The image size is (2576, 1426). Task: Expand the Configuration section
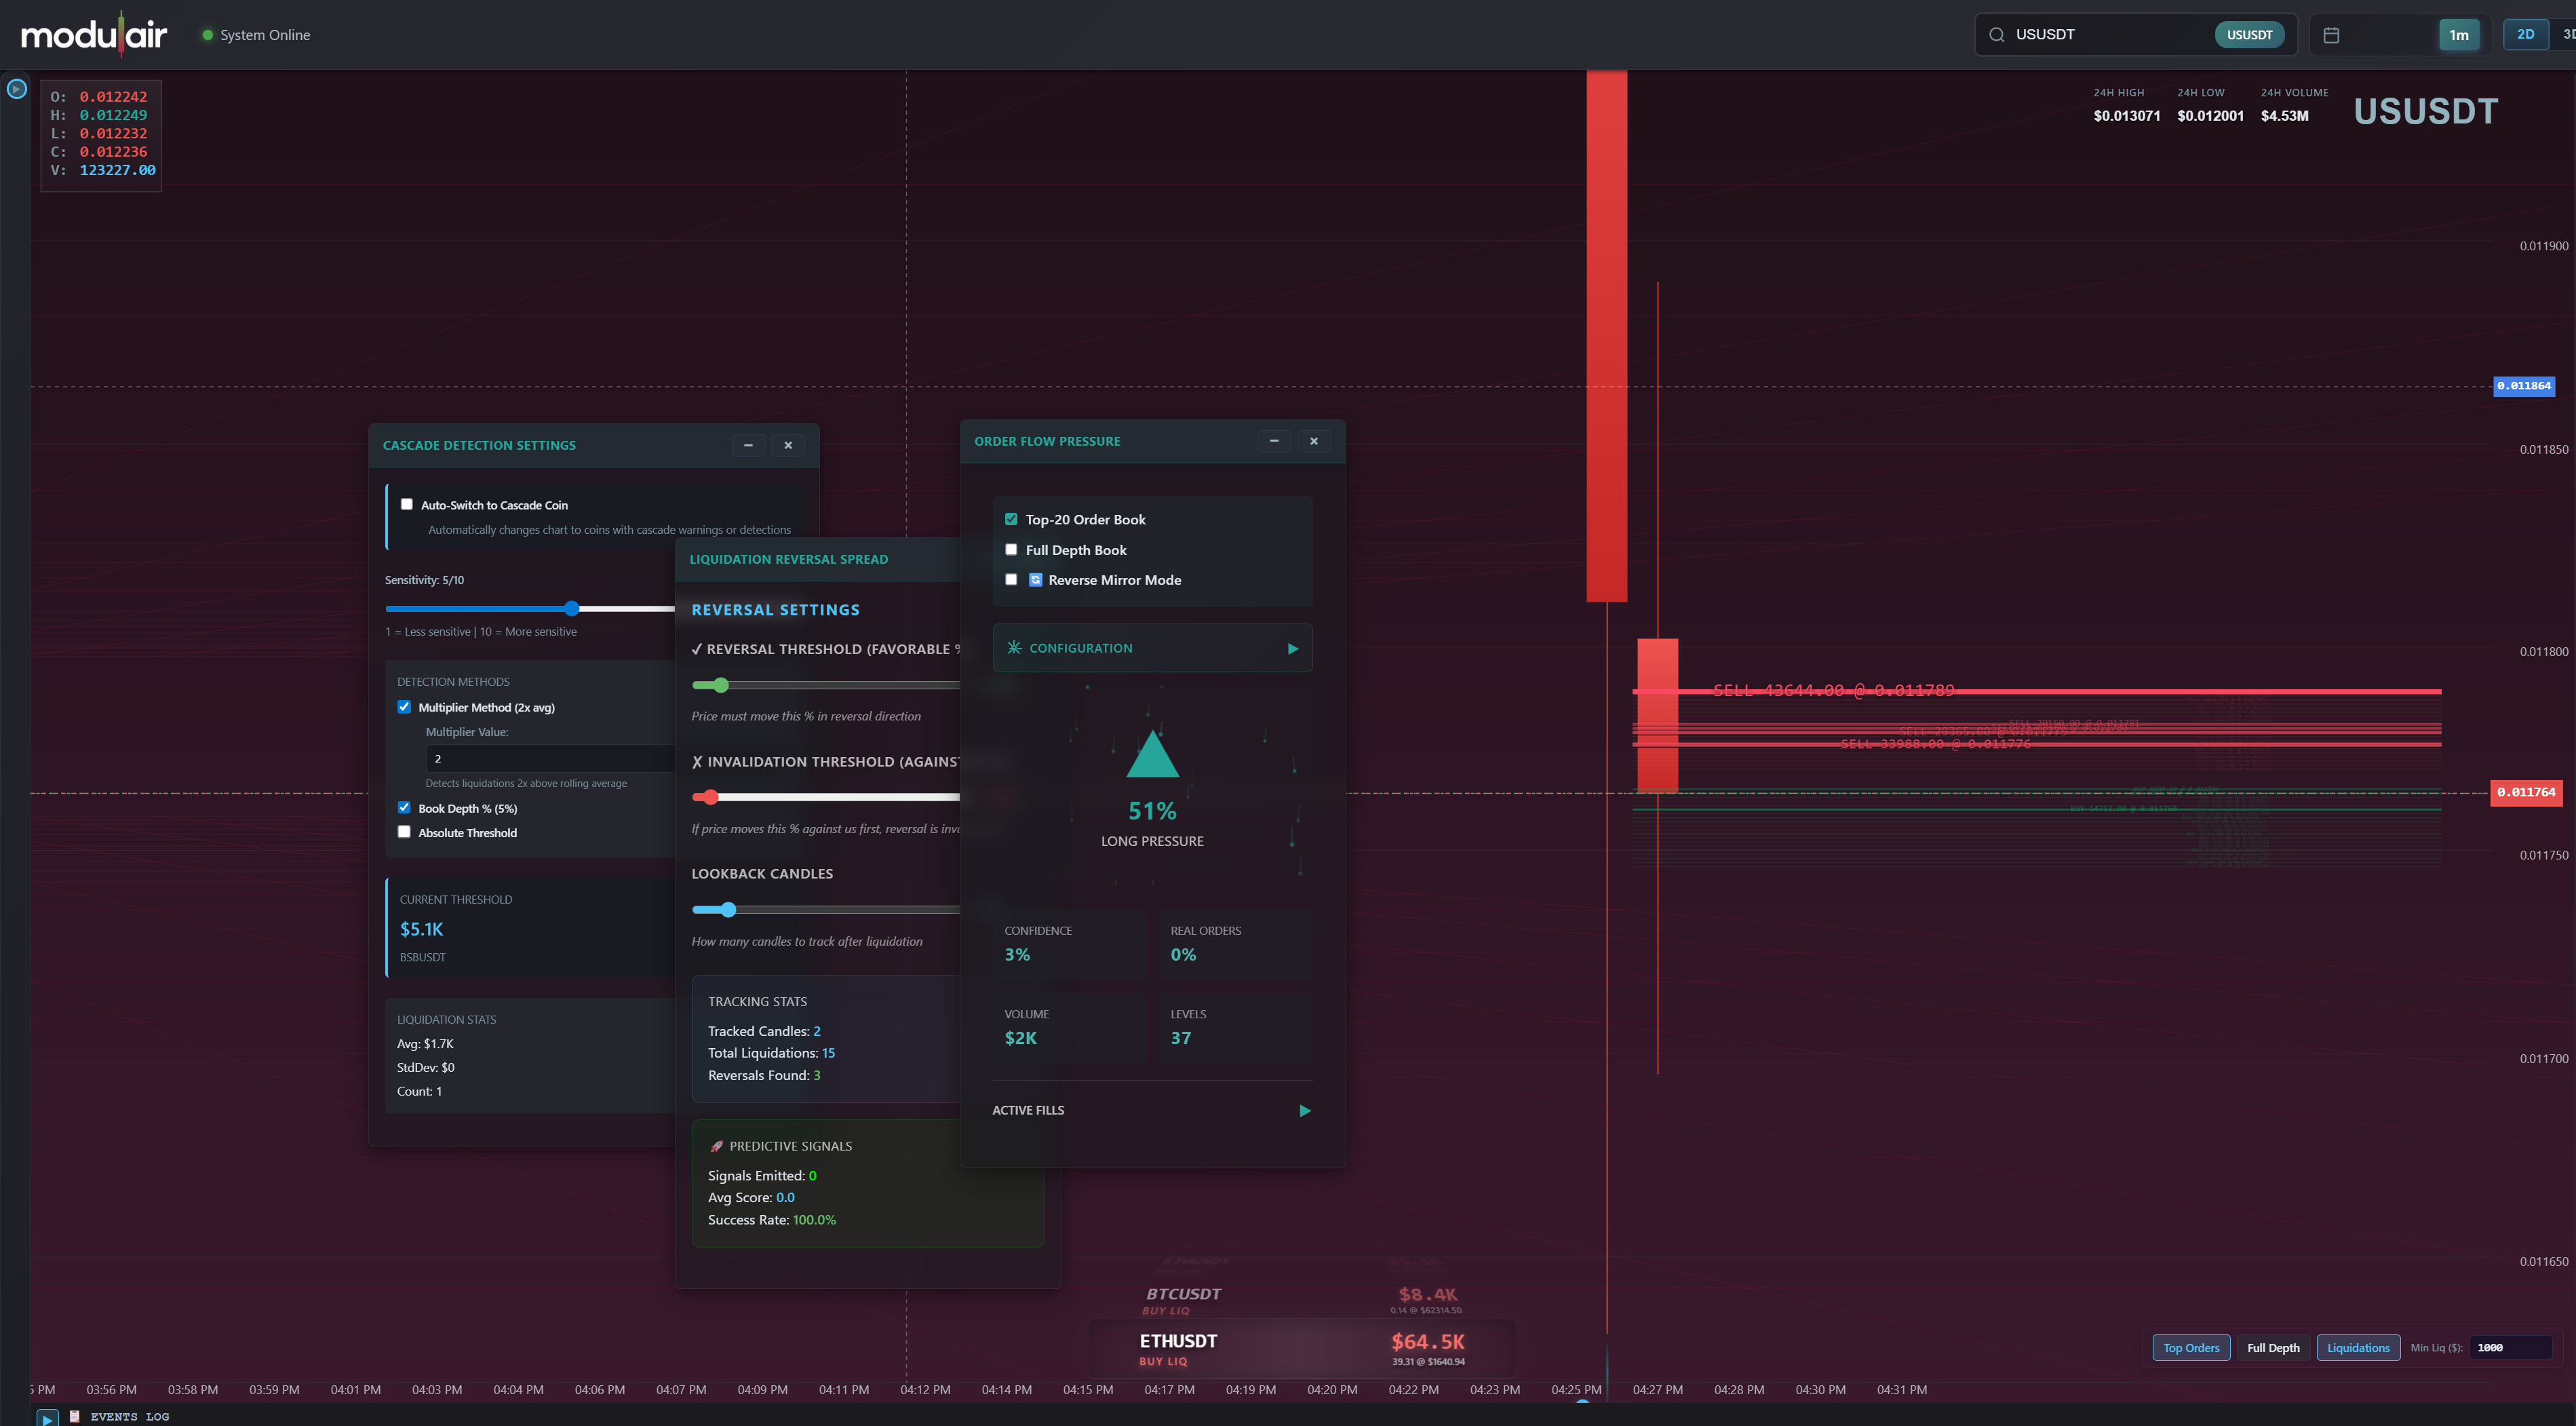[1152, 648]
